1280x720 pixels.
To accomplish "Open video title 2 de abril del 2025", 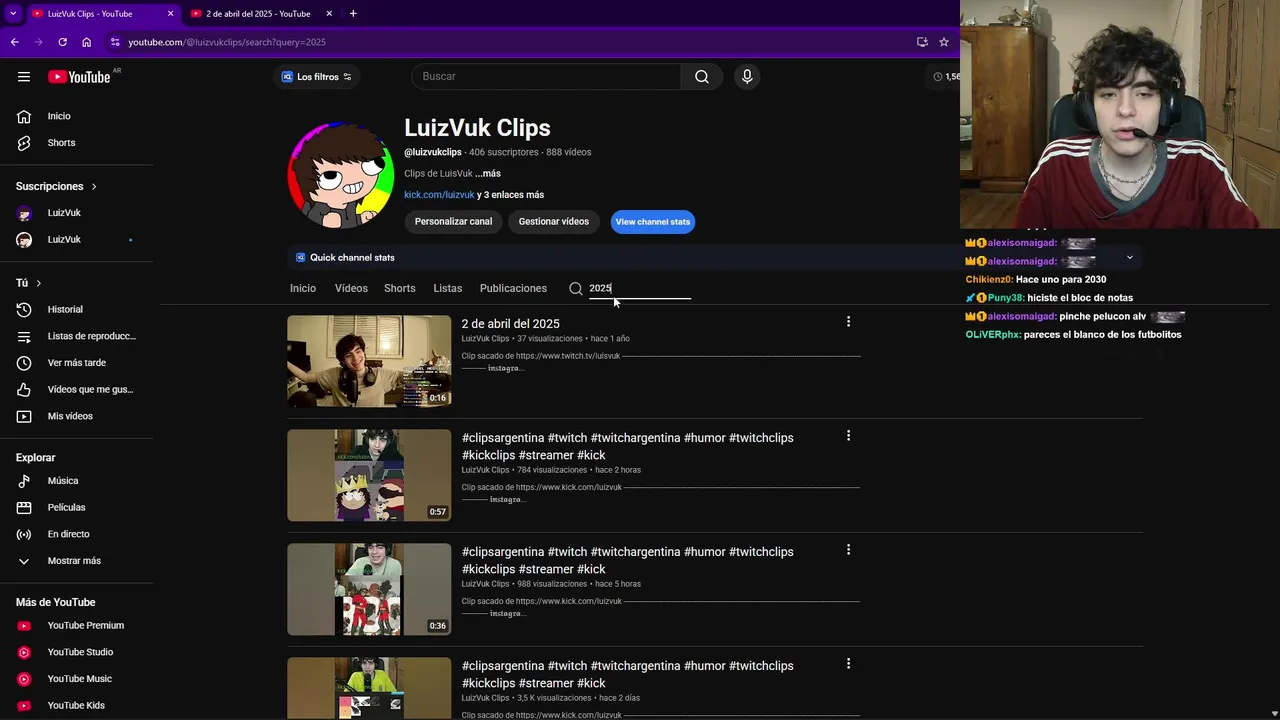I will (x=510, y=324).
